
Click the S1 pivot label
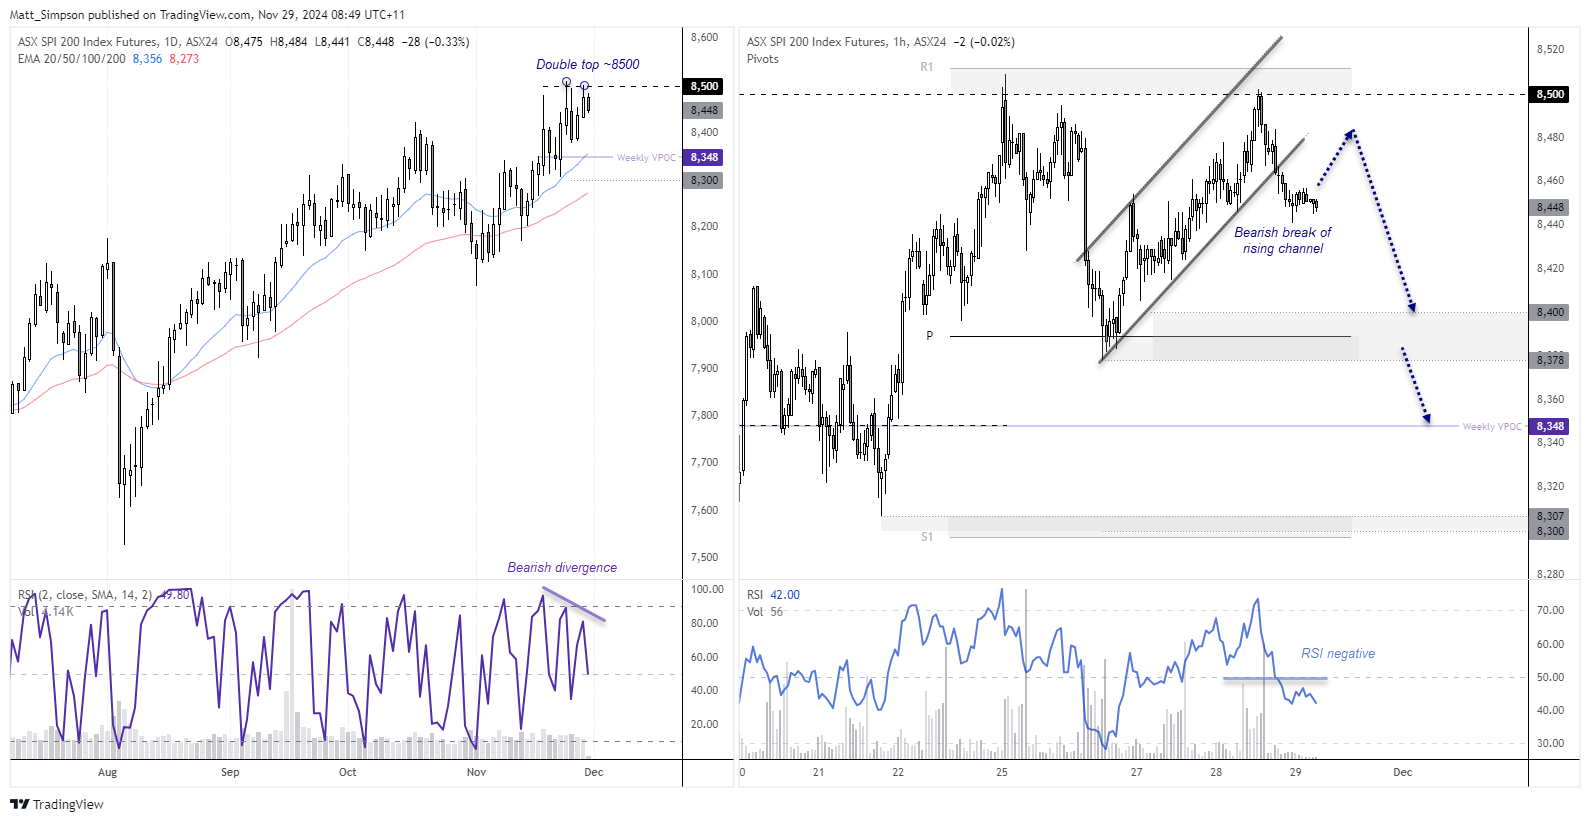coord(927,537)
